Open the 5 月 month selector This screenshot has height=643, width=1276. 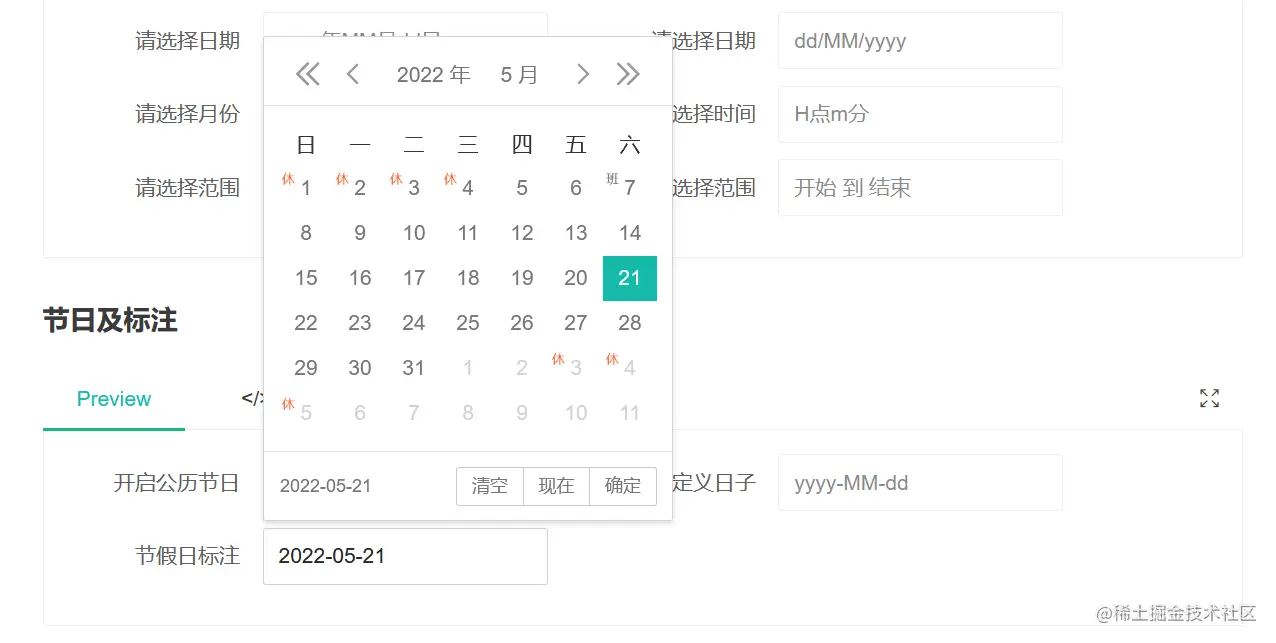[x=519, y=74]
